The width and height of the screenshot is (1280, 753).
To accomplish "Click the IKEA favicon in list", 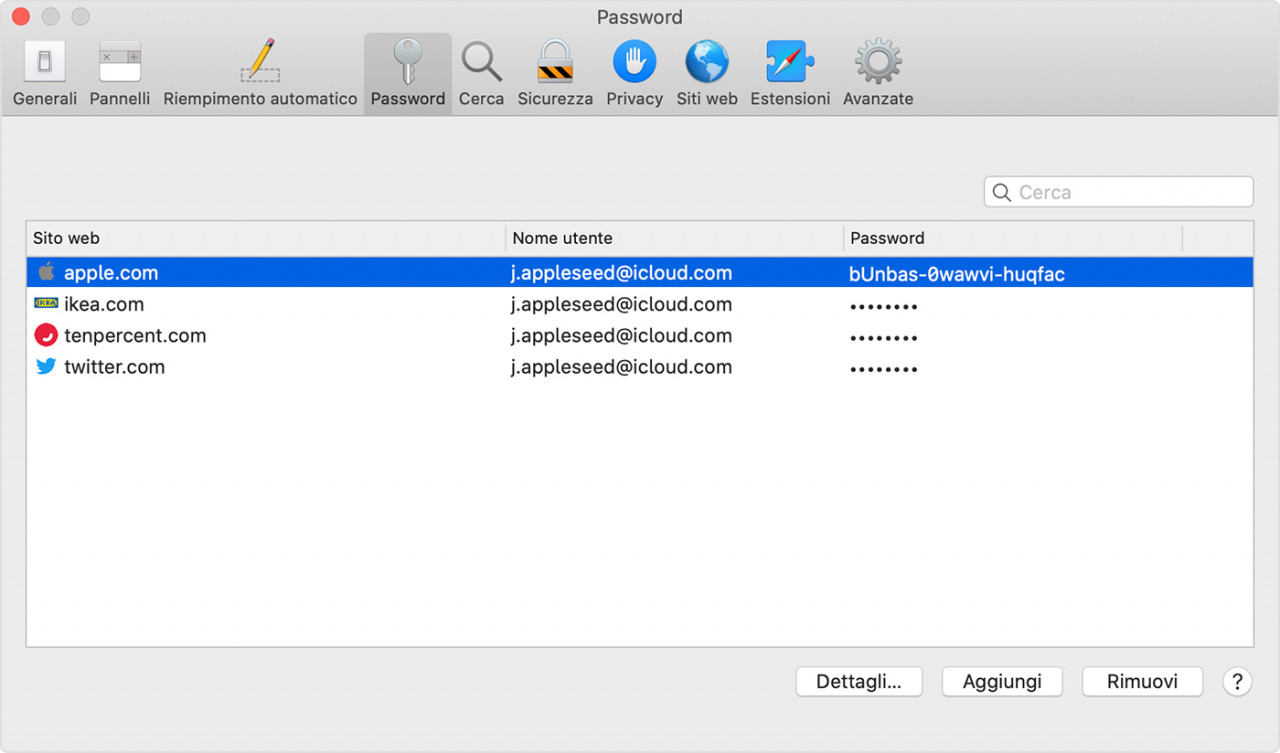I will tap(46, 302).
